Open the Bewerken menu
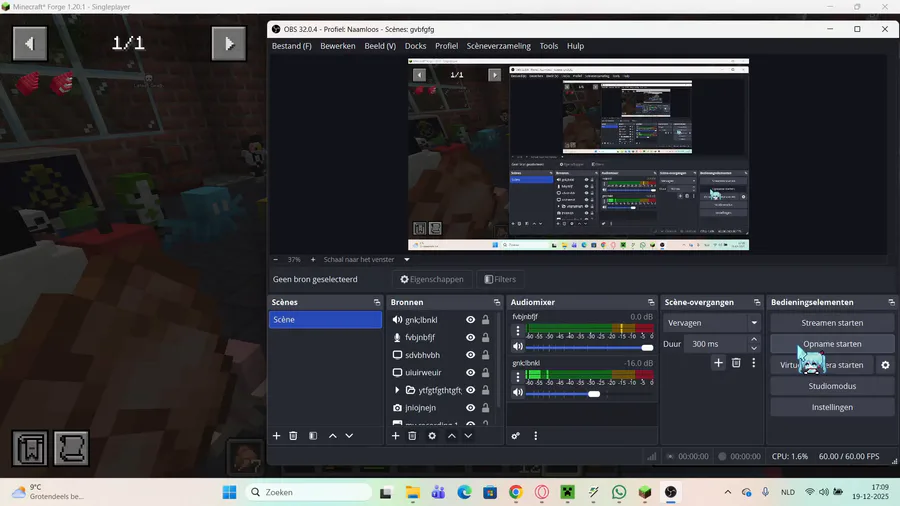 click(x=338, y=46)
